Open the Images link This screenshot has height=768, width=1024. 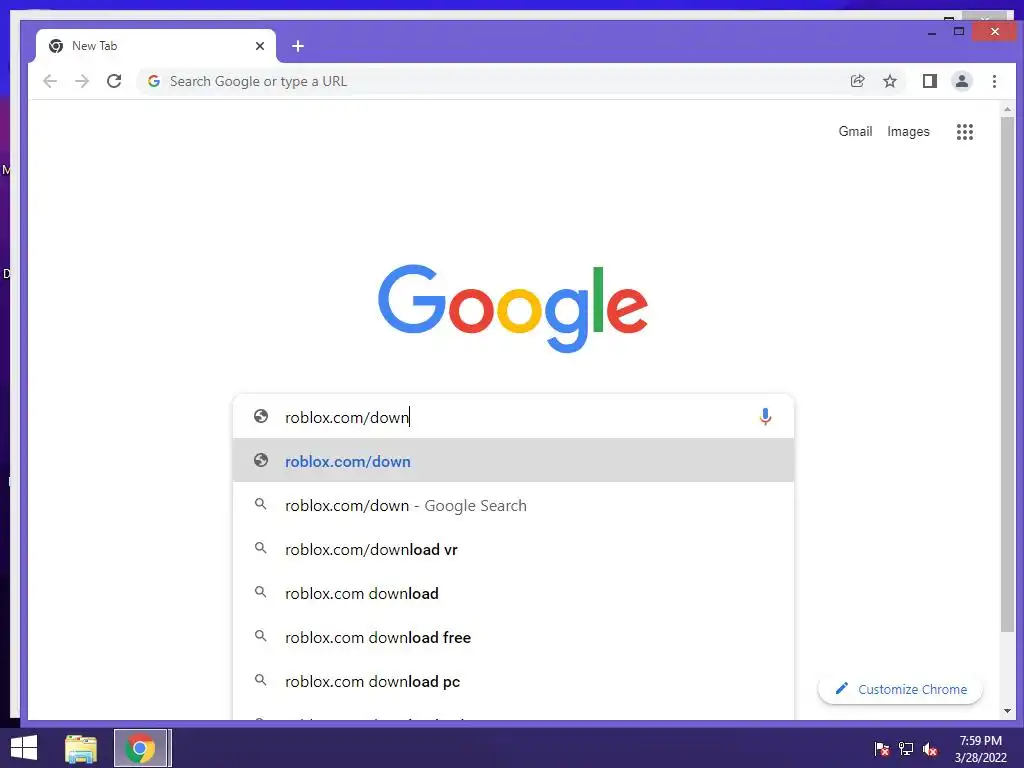[908, 131]
